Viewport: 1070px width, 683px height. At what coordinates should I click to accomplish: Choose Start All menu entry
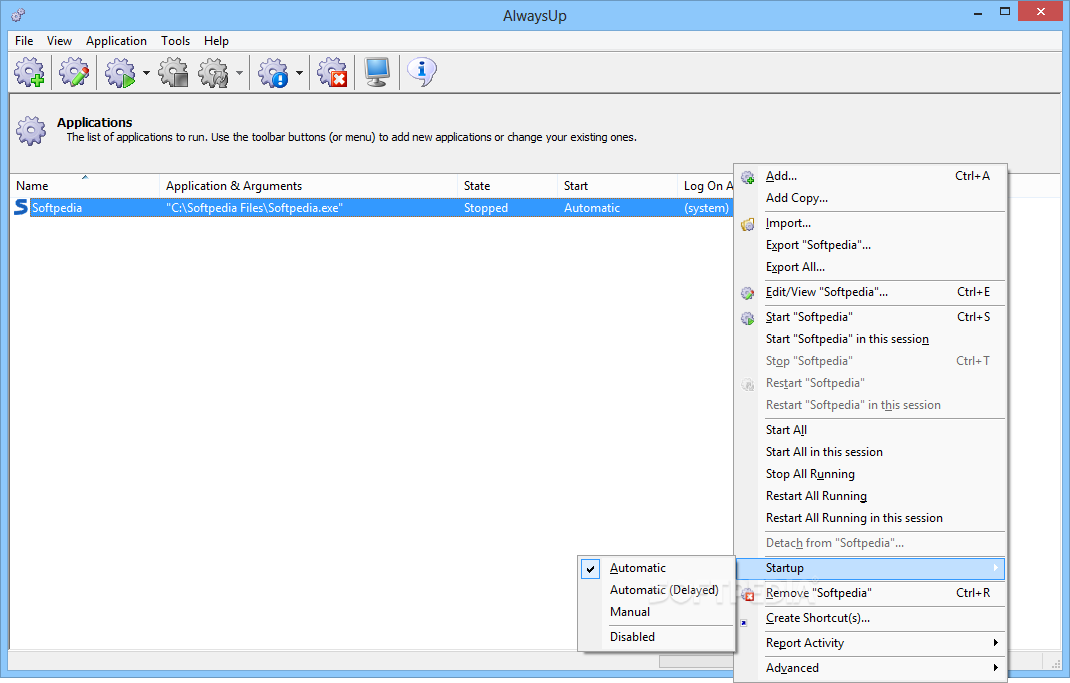pos(870,430)
